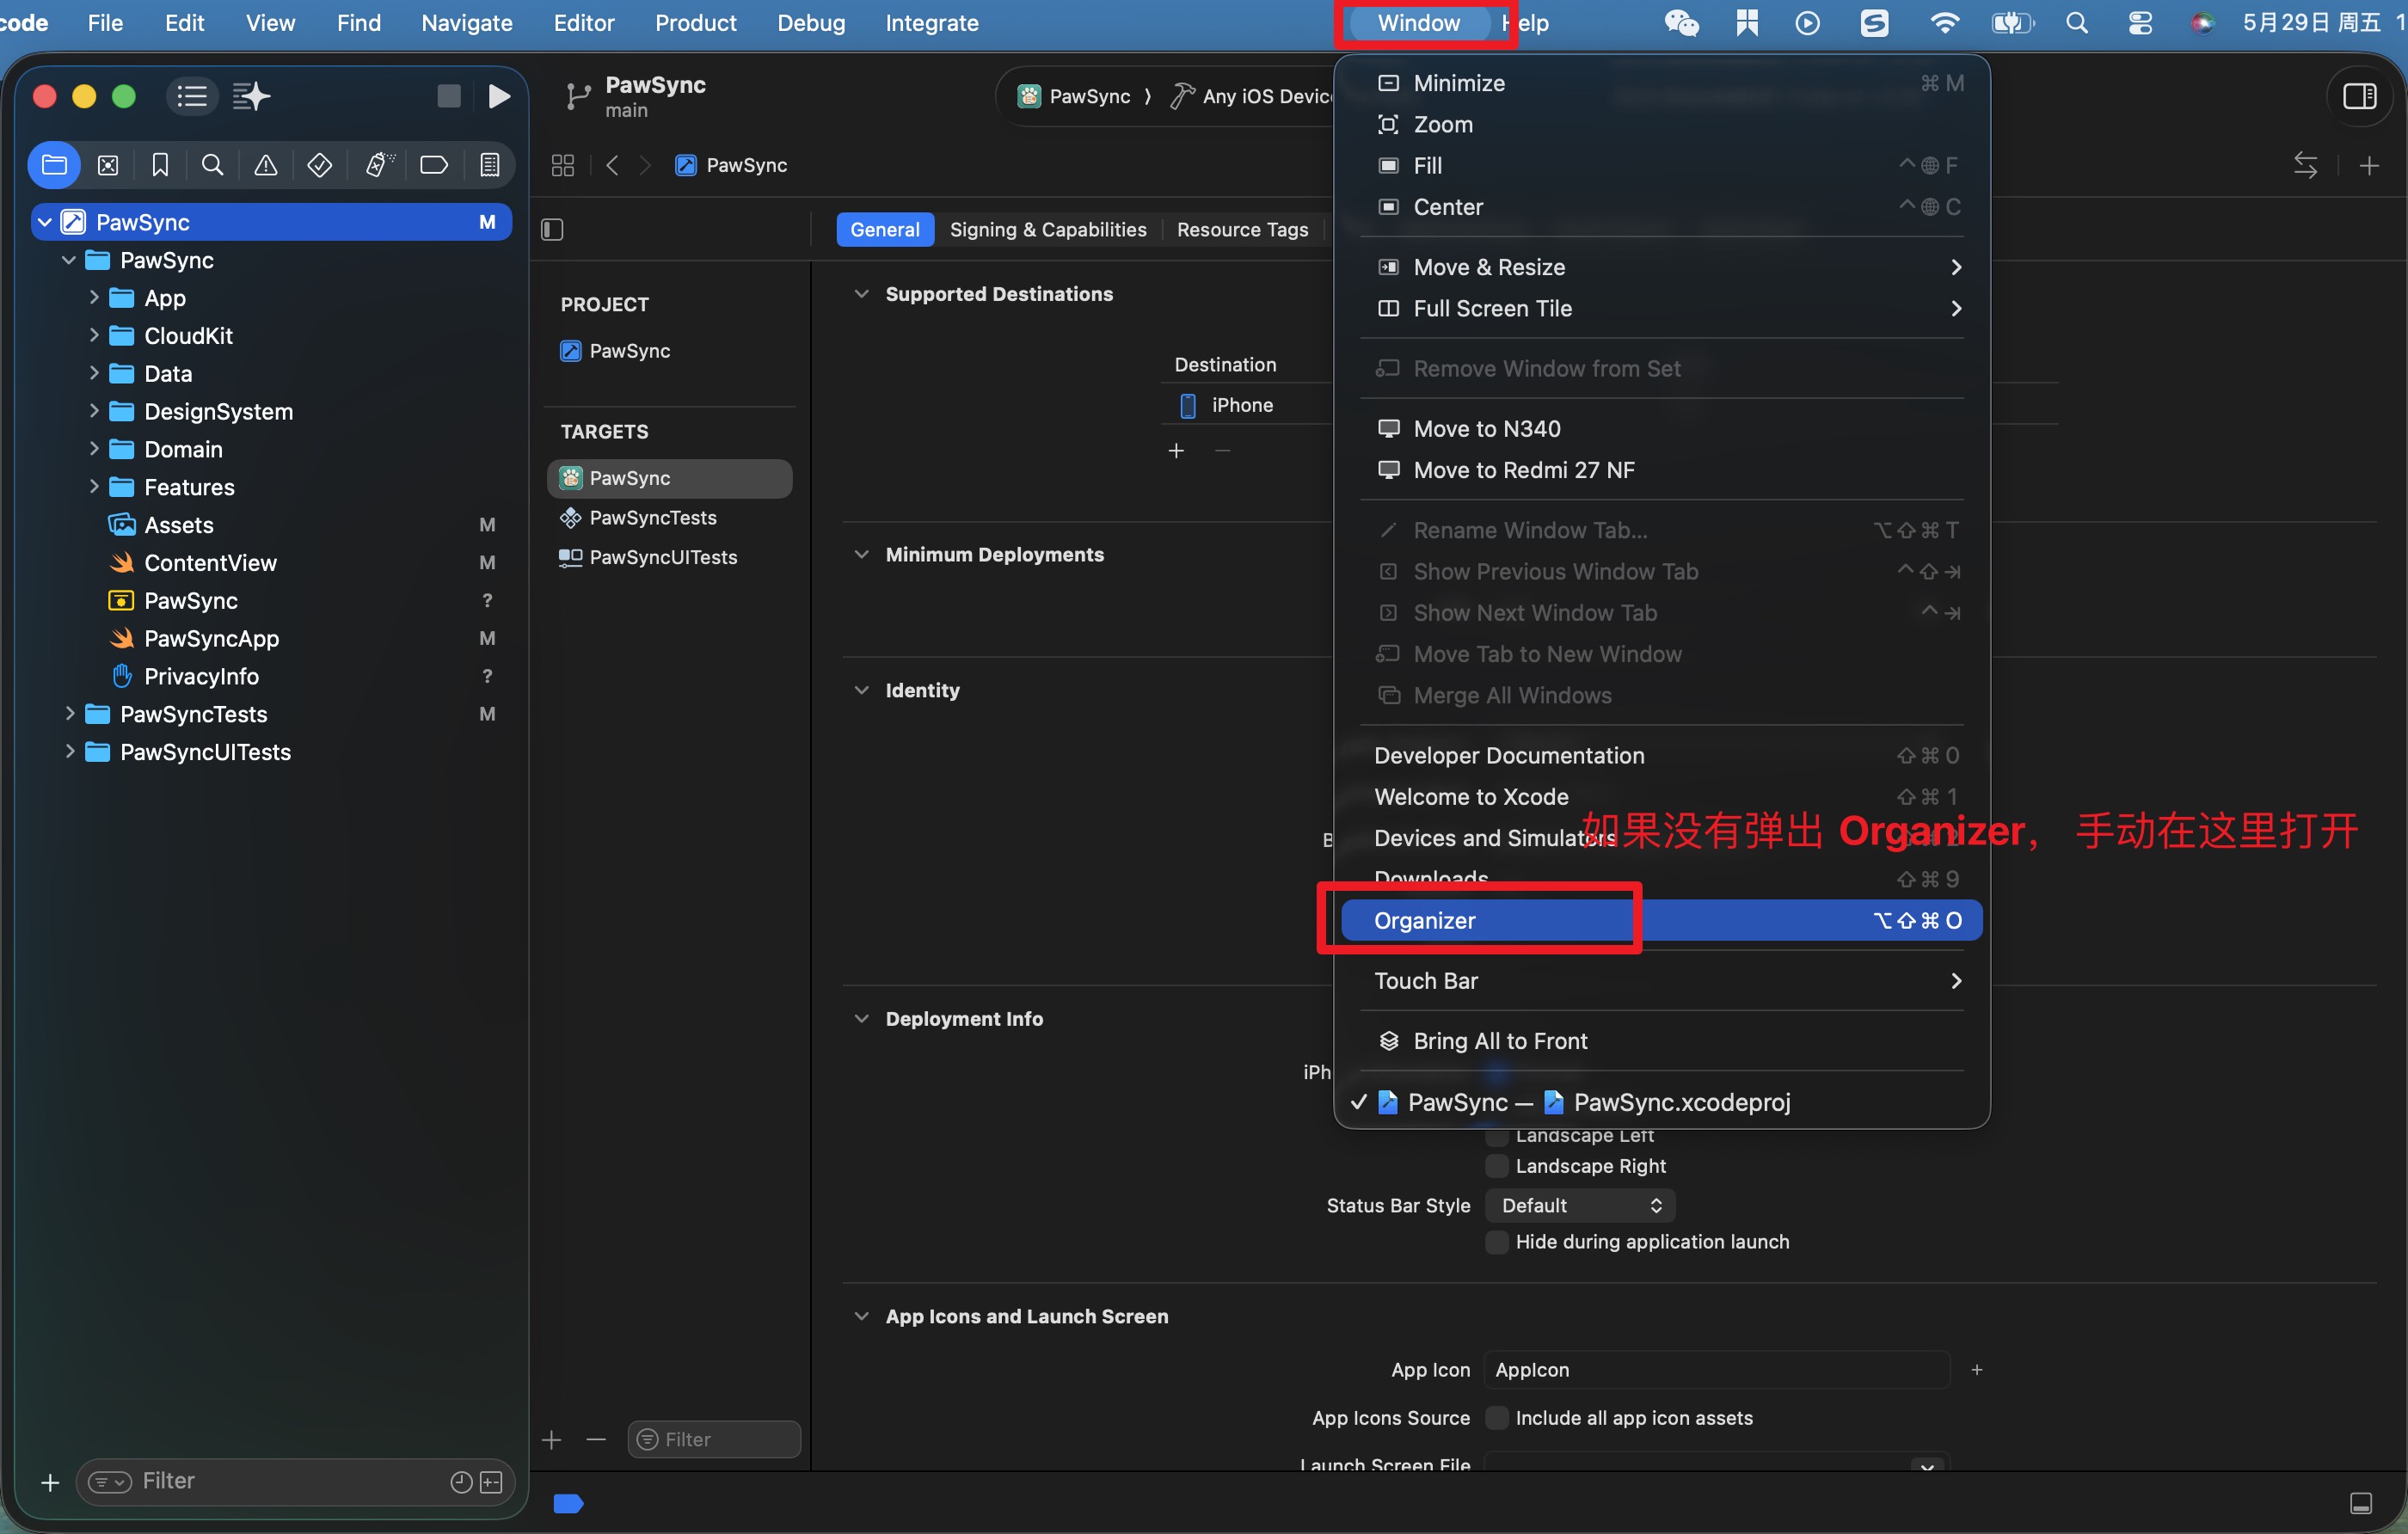
Task: Add a file with navigator plus button
Action: [x=50, y=1482]
